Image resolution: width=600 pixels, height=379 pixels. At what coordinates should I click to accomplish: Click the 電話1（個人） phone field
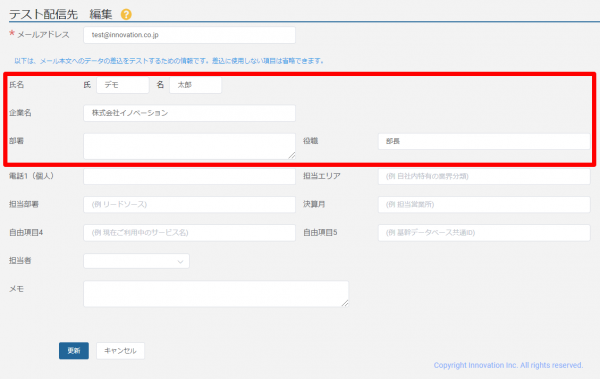189,176
